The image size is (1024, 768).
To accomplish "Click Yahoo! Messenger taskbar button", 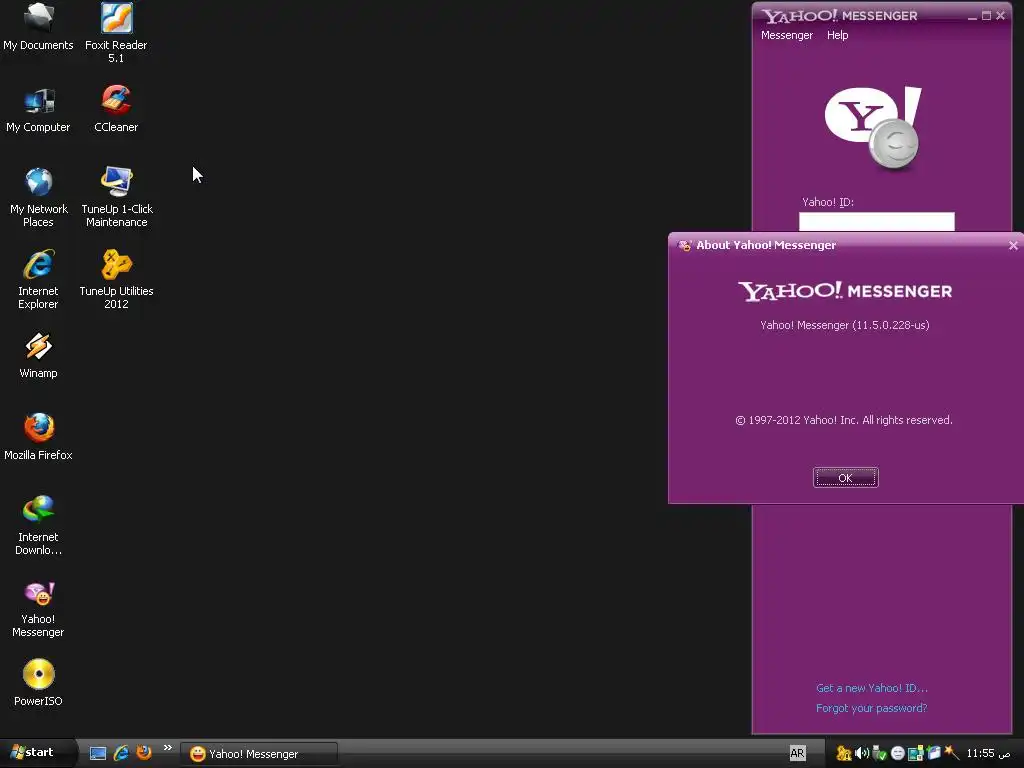I will pos(259,754).
